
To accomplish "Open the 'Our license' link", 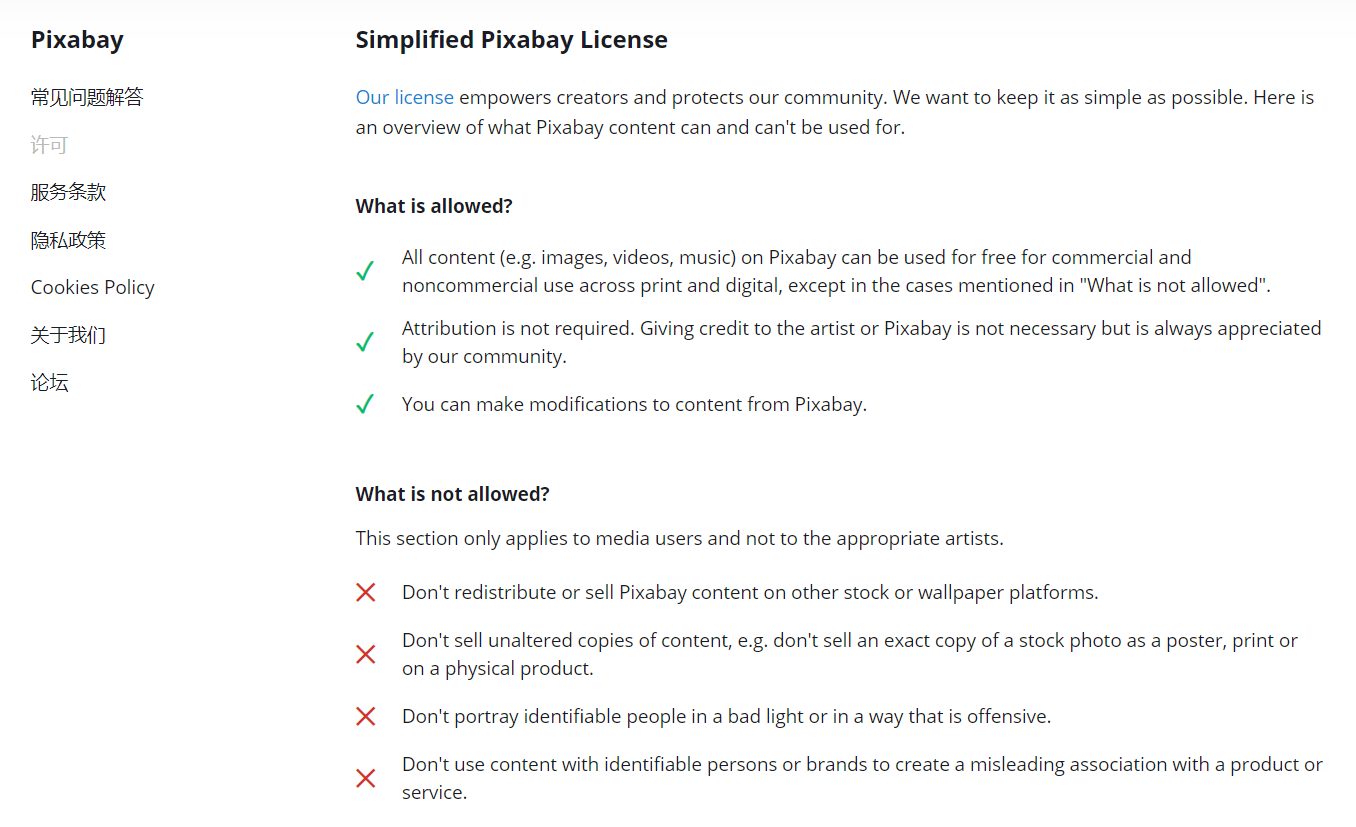I will tap(405, 97).
